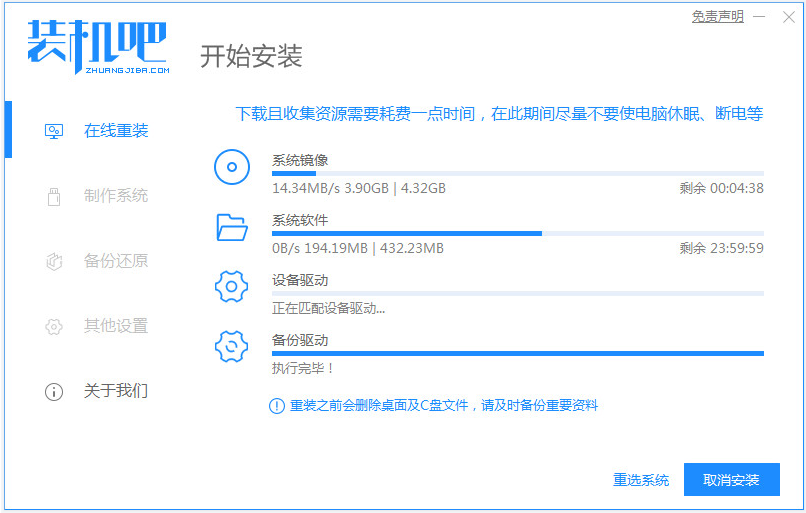806x513 pixels.
Task: Open the 免责声明 link
Action: [718, 17]
